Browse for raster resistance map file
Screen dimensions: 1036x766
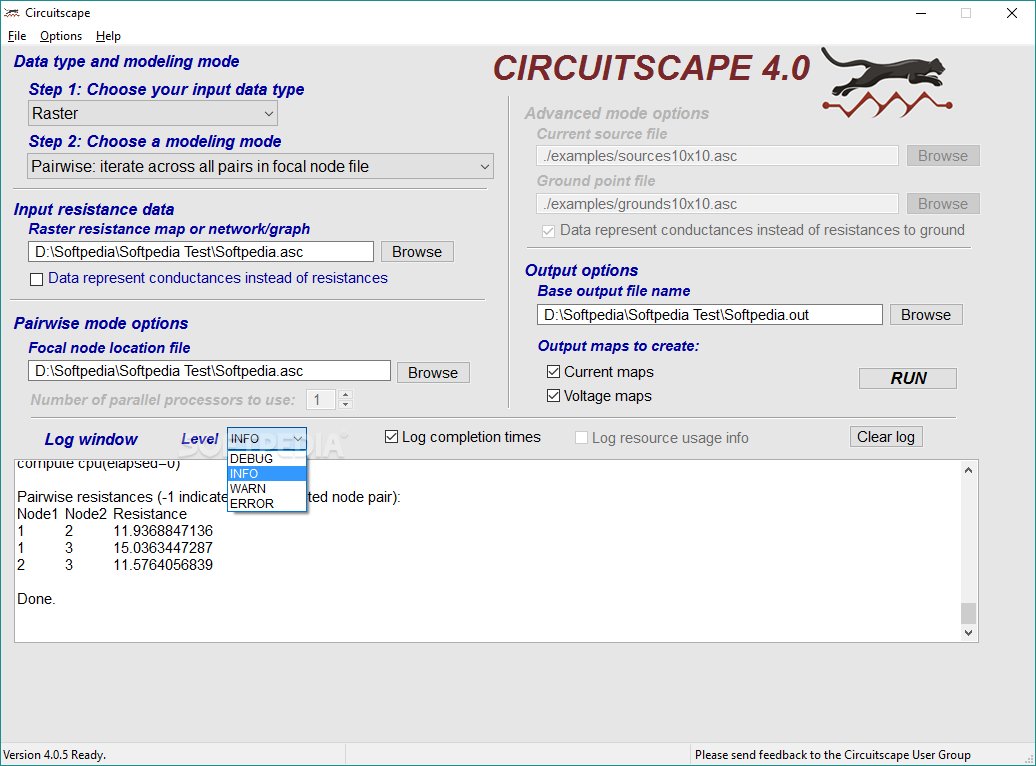[x=417, y=252]
